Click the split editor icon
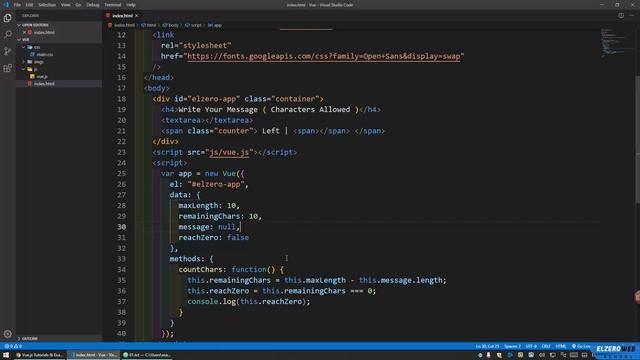This screenshot has width=640, height=360. [621, 16]
